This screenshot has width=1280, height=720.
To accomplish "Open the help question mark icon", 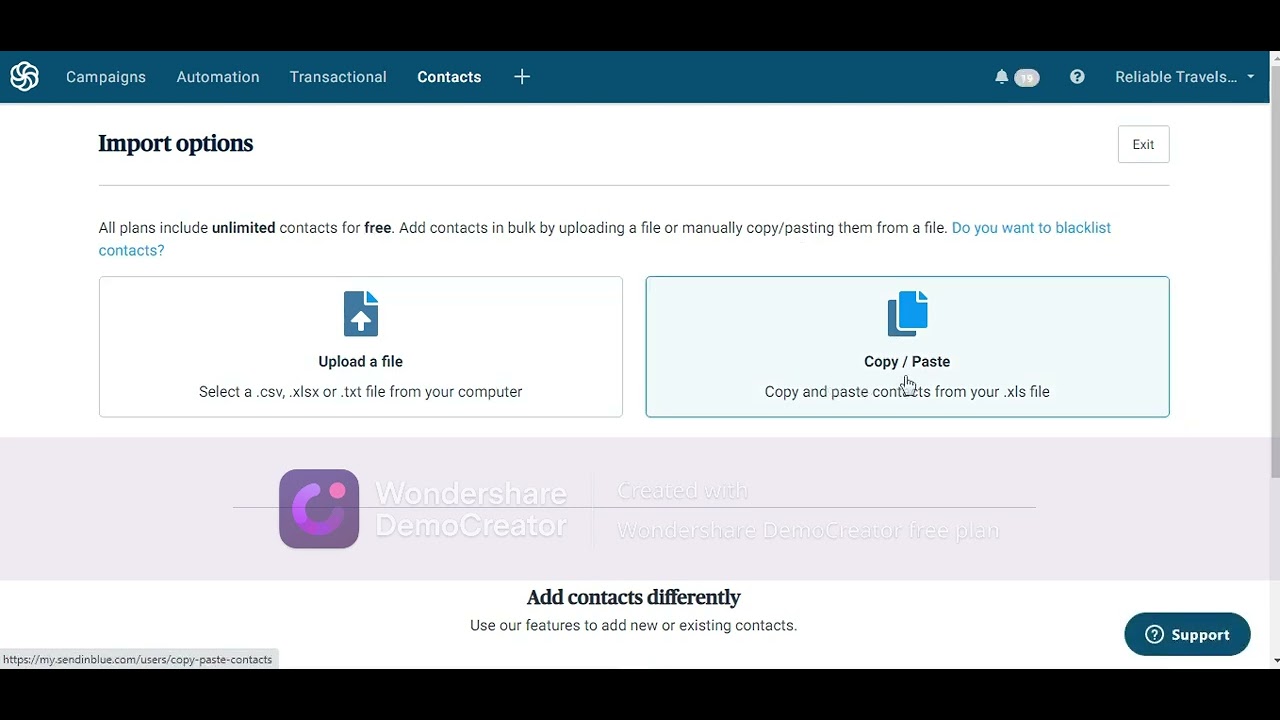I will 1077,77.
